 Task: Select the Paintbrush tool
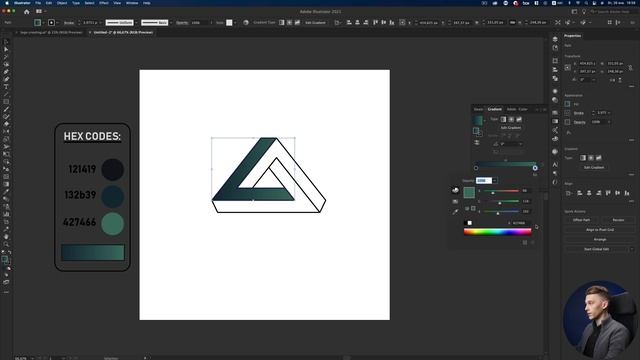pyautogui.click(x=6, y=109)
